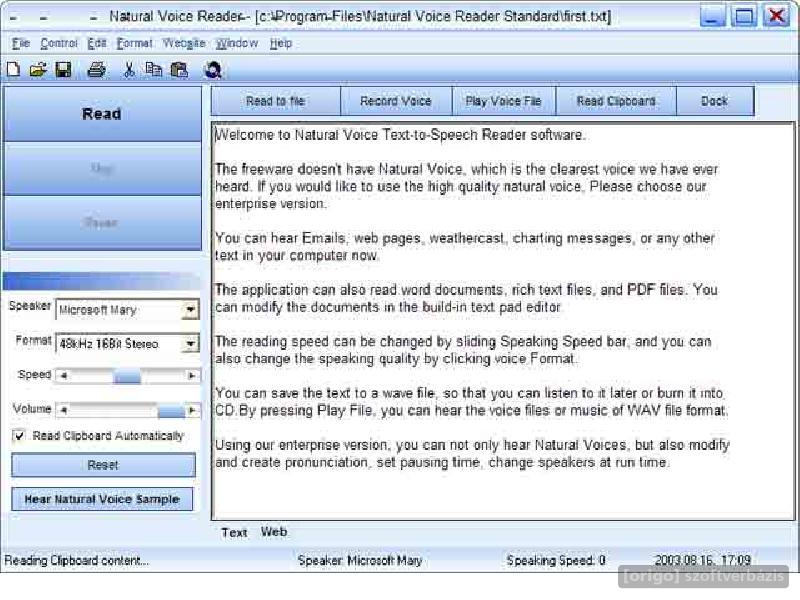
Task: Start recording with the Record Voice button
Action: click(396, 101)
